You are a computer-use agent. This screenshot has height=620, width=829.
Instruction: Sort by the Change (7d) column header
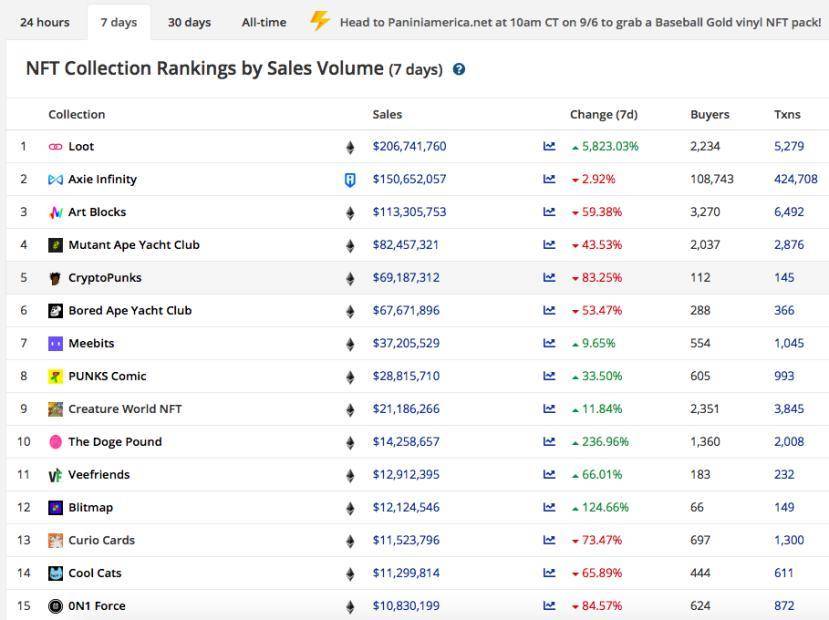[603, 114]
